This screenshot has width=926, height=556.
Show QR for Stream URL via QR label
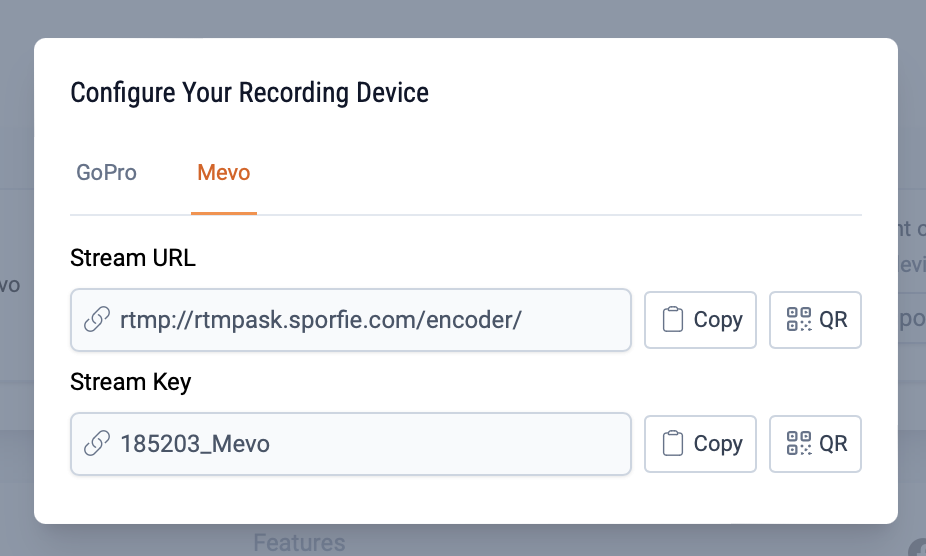click(833, 320)
